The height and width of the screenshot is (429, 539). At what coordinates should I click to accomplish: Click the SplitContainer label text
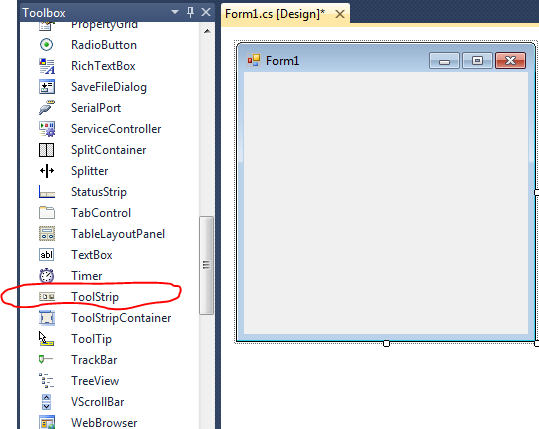coord(109,150)
